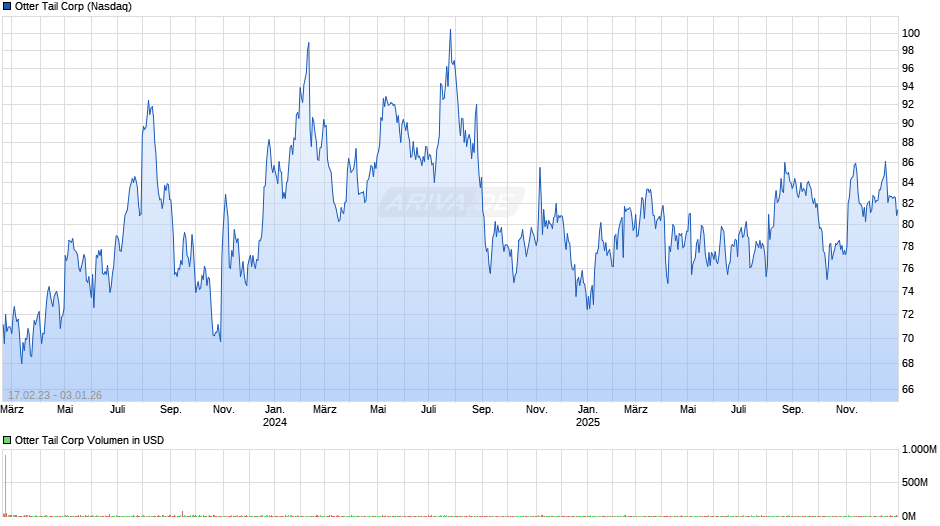Screen dimensions: 940x526
Task: Click the '66' price axis label
Action: (x=908, y=389)
